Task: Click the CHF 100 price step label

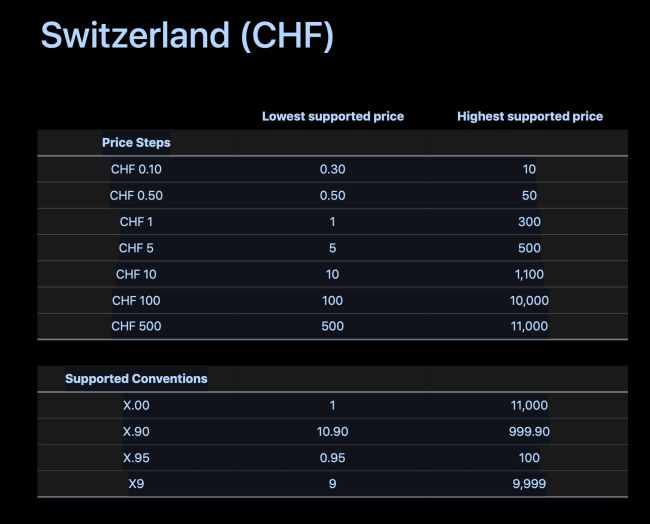Action: click(x=136, y=300)
